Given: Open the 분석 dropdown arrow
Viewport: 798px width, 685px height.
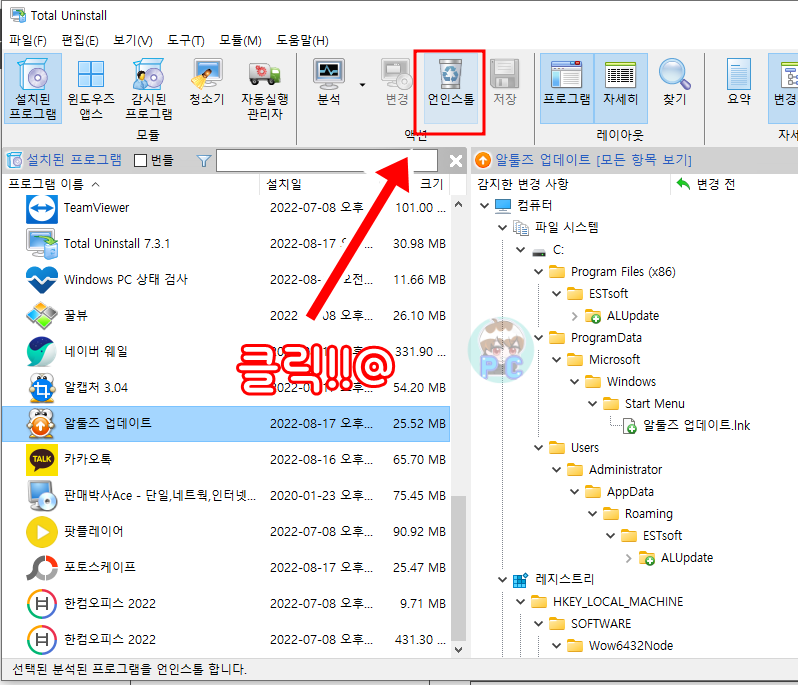Looking at the screenshot, I should coord(362,84).
